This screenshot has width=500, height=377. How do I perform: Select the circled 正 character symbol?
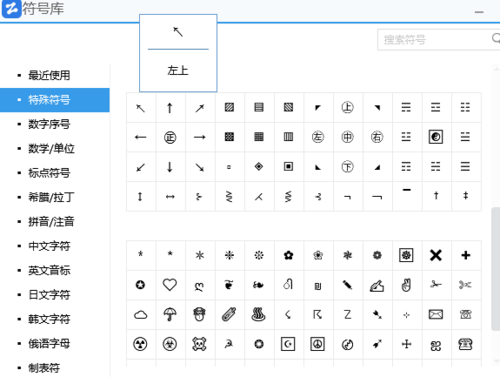[x=170, y=137]
